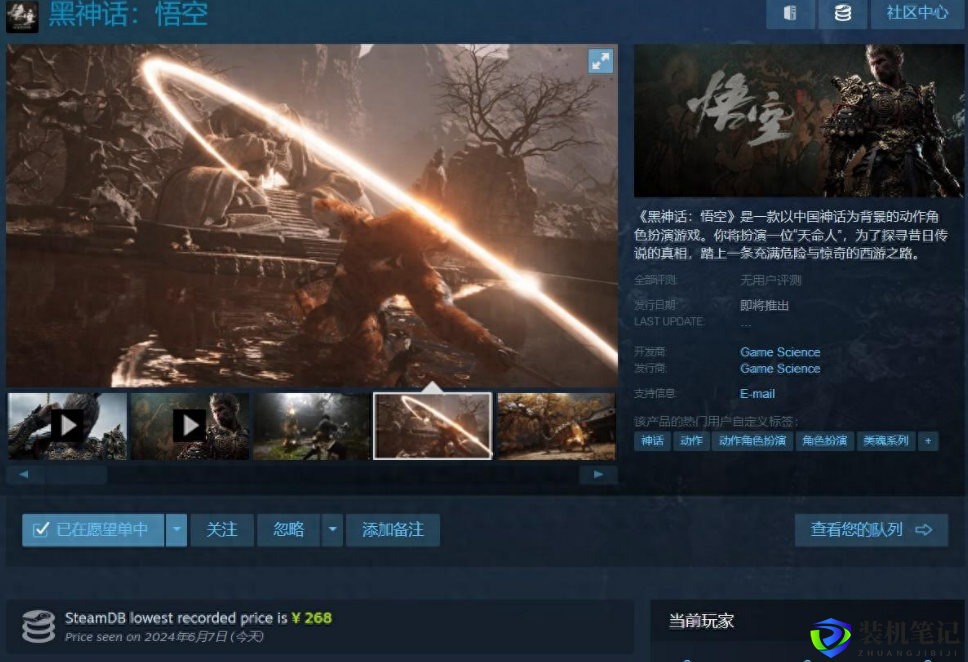
Task: Expand the dropdown arrow next to 忽略
Action: [x=332, y=530]
